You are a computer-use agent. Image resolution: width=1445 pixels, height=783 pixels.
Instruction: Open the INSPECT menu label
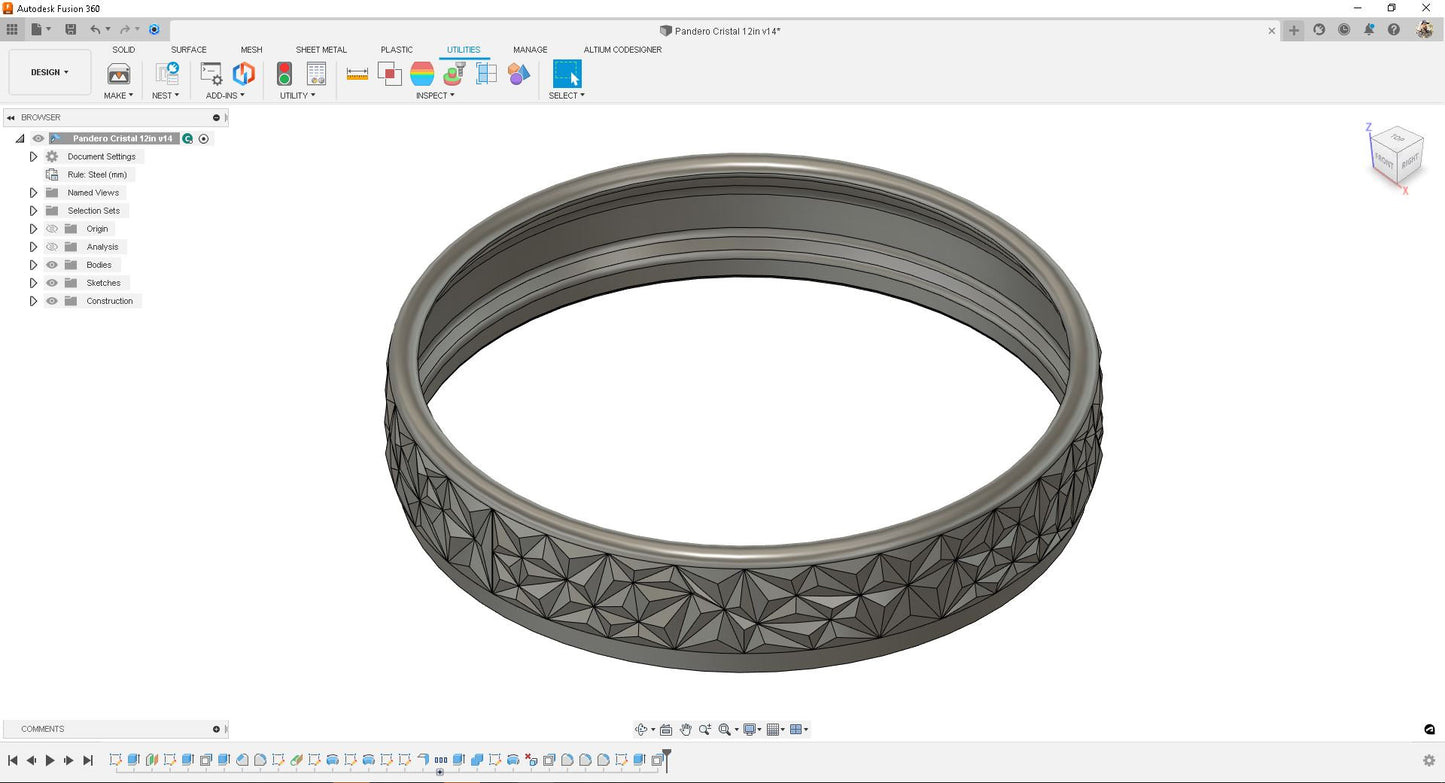coord(434,96)
